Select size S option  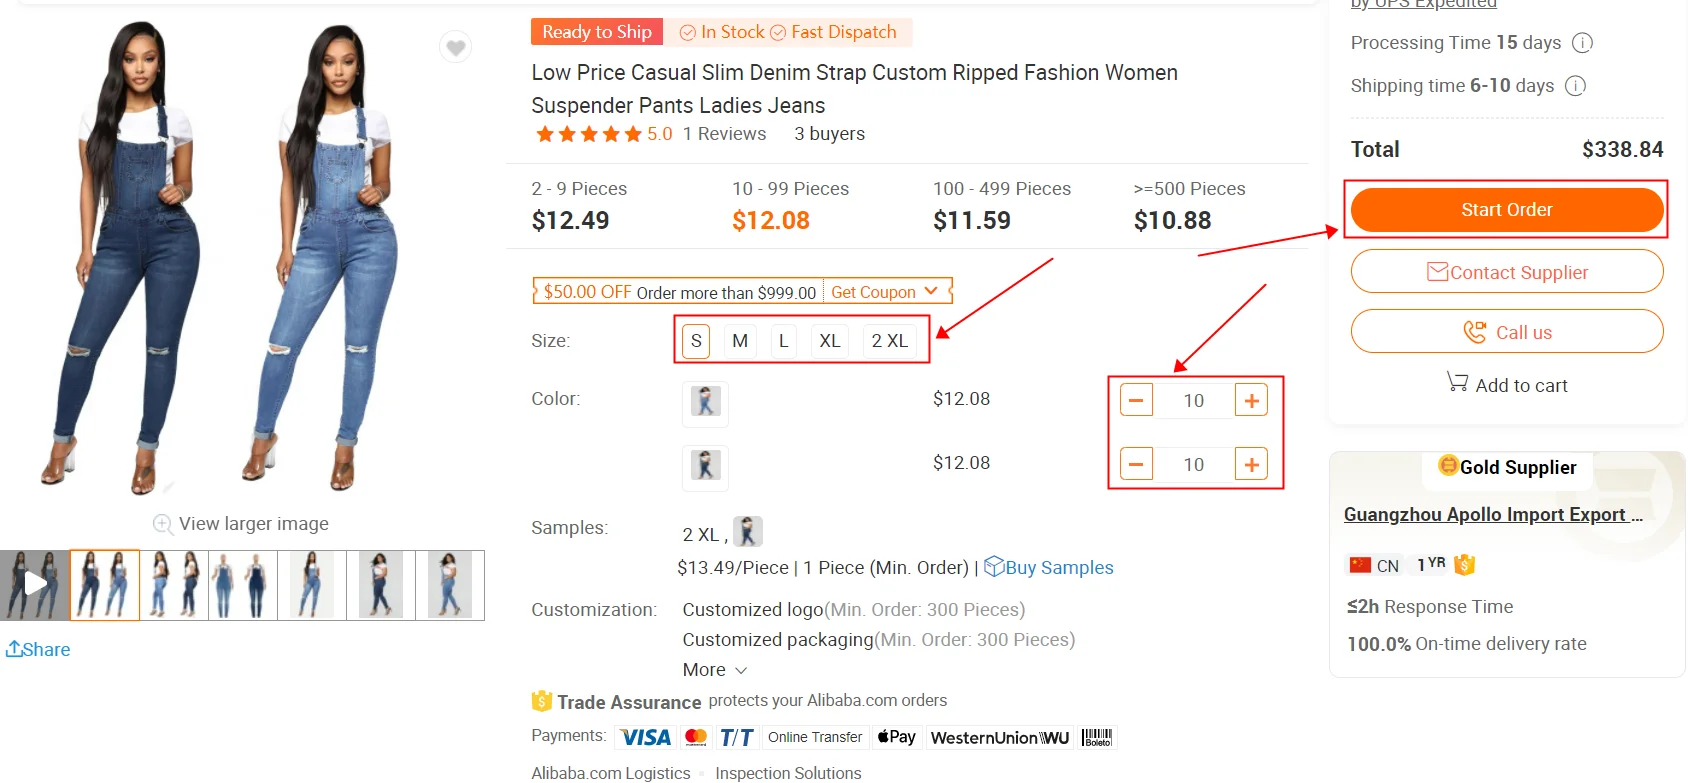coord(696,341)
